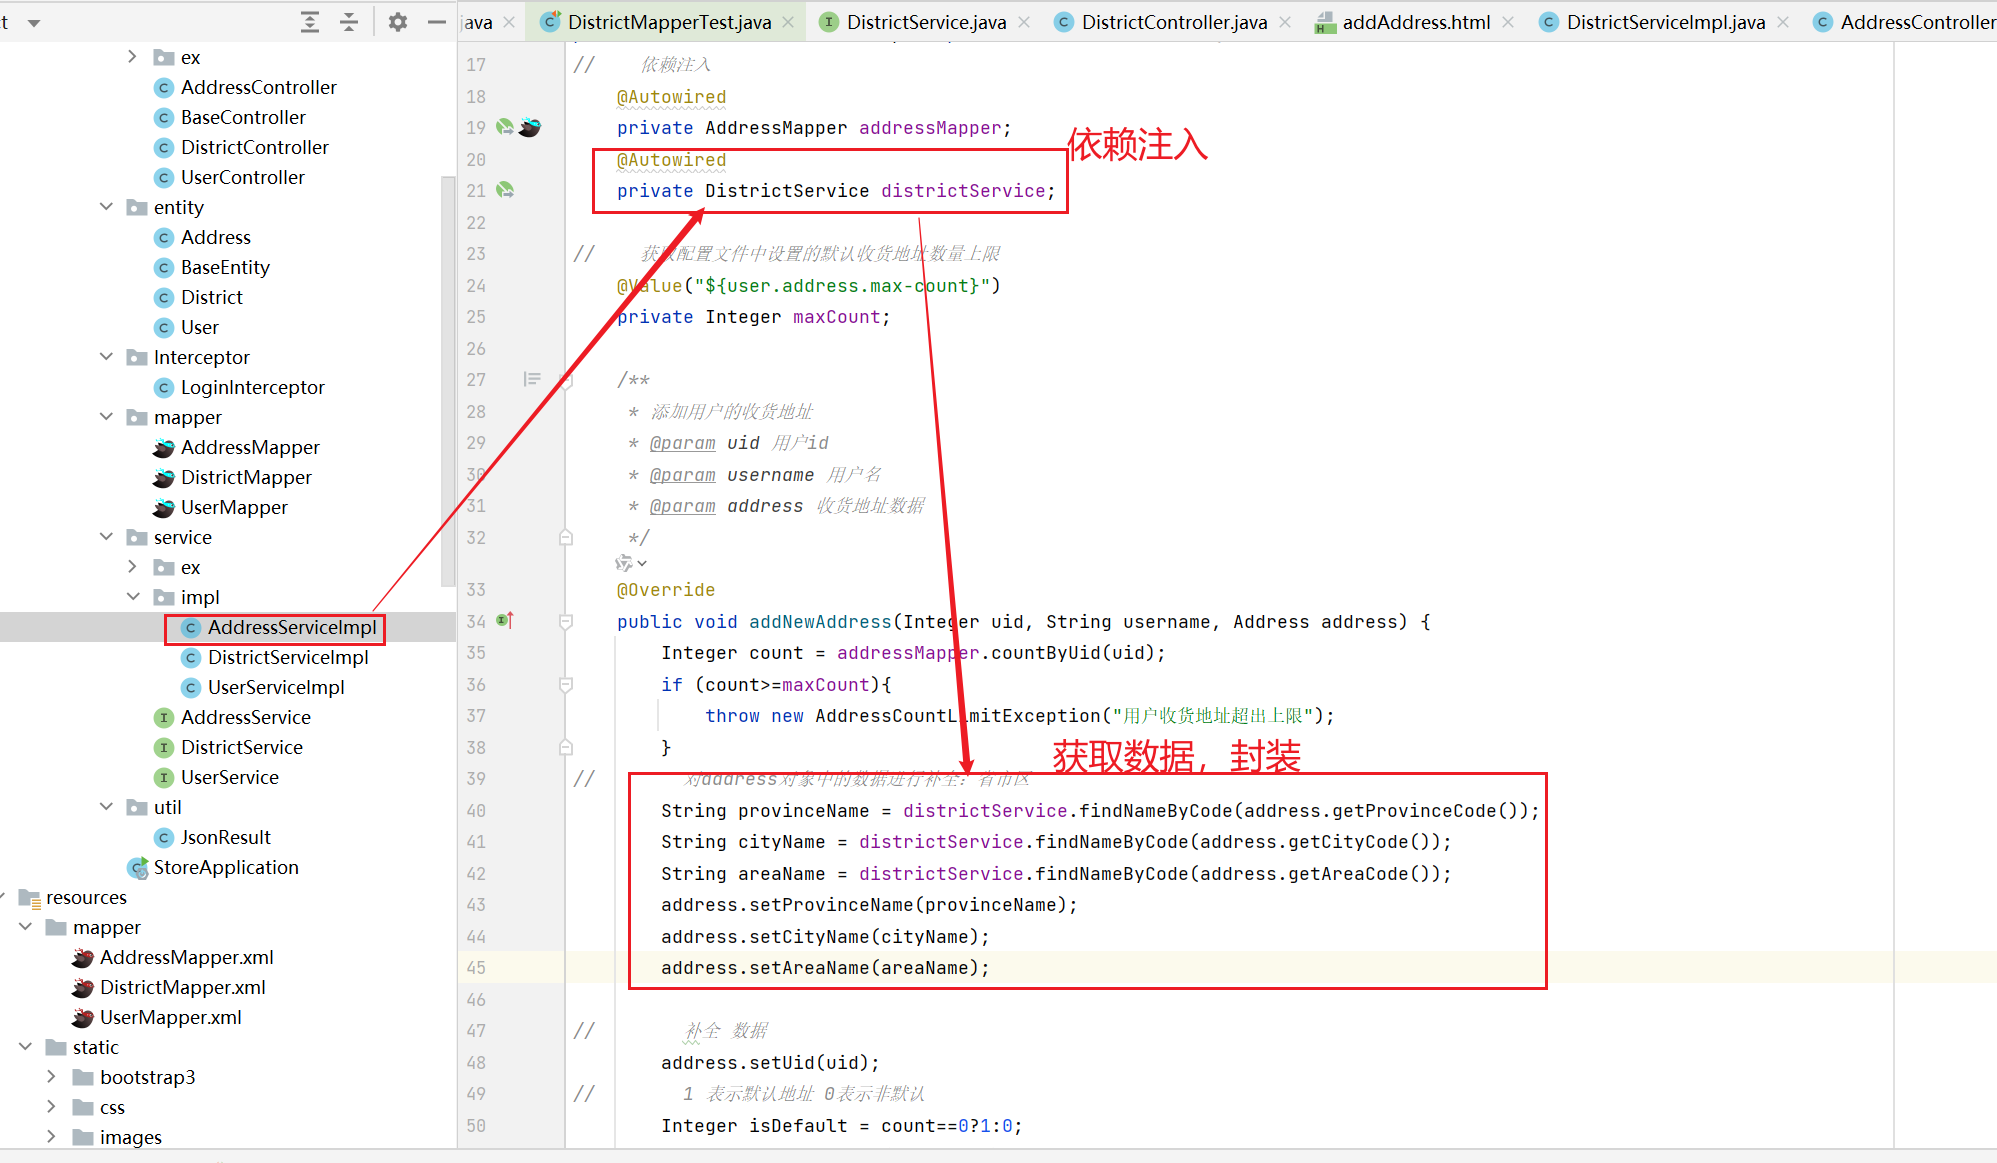The width and height of the screenshot is (1997, 1163).
Task: Collapse the entity package folder
Action: tap(107, 207)
